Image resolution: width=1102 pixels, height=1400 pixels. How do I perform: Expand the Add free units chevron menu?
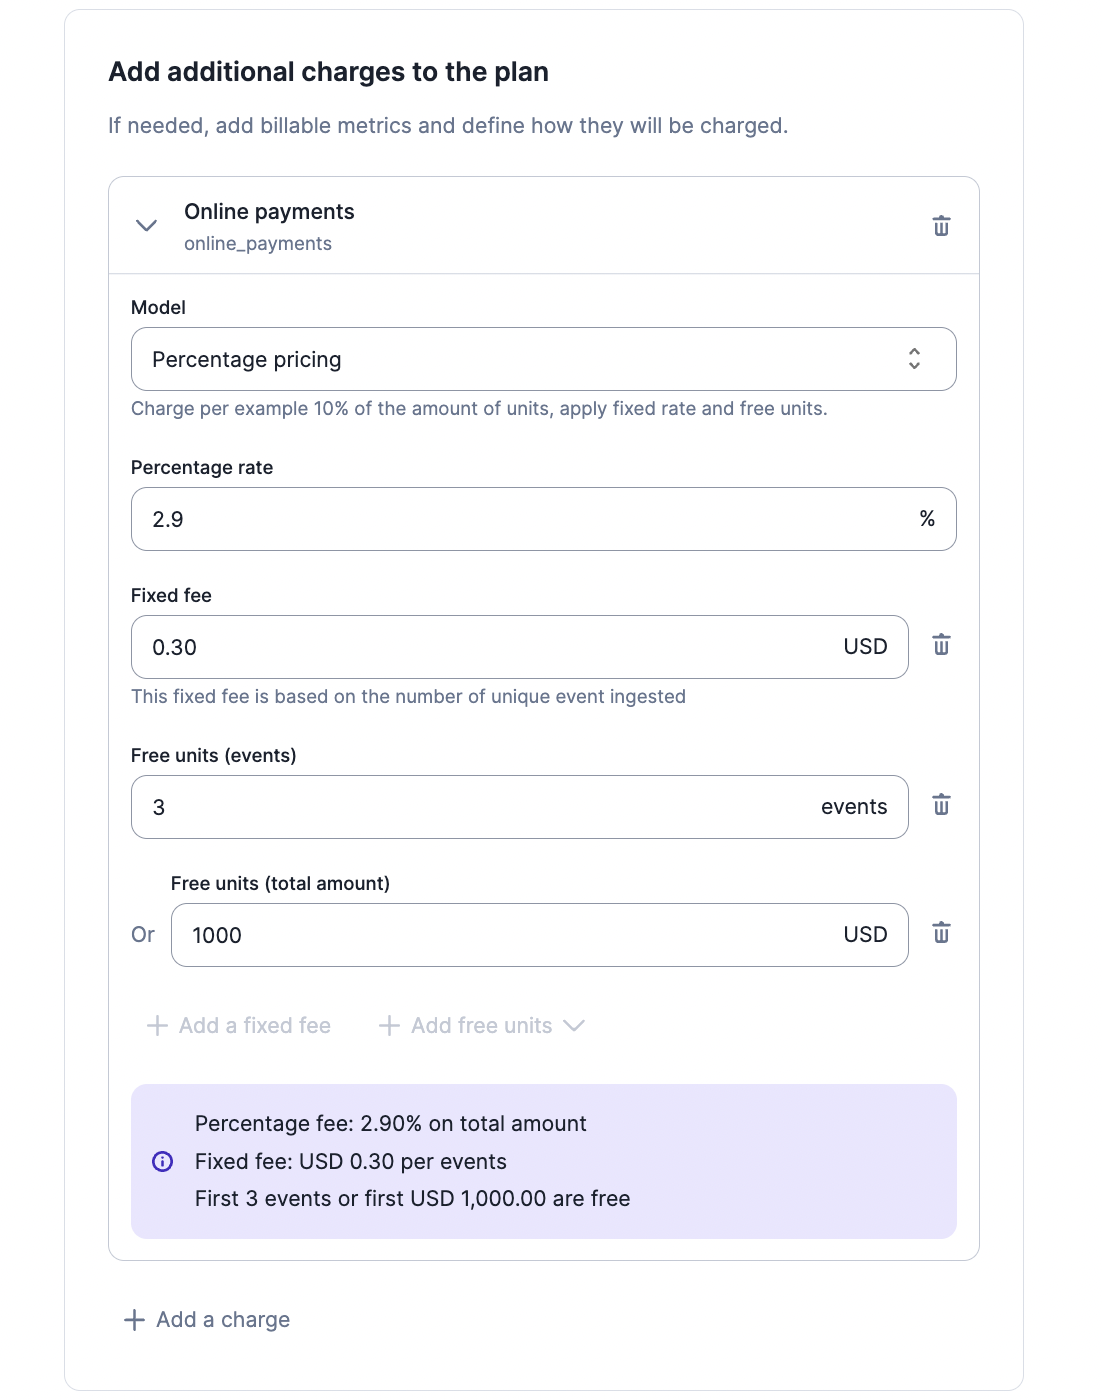574,1025
